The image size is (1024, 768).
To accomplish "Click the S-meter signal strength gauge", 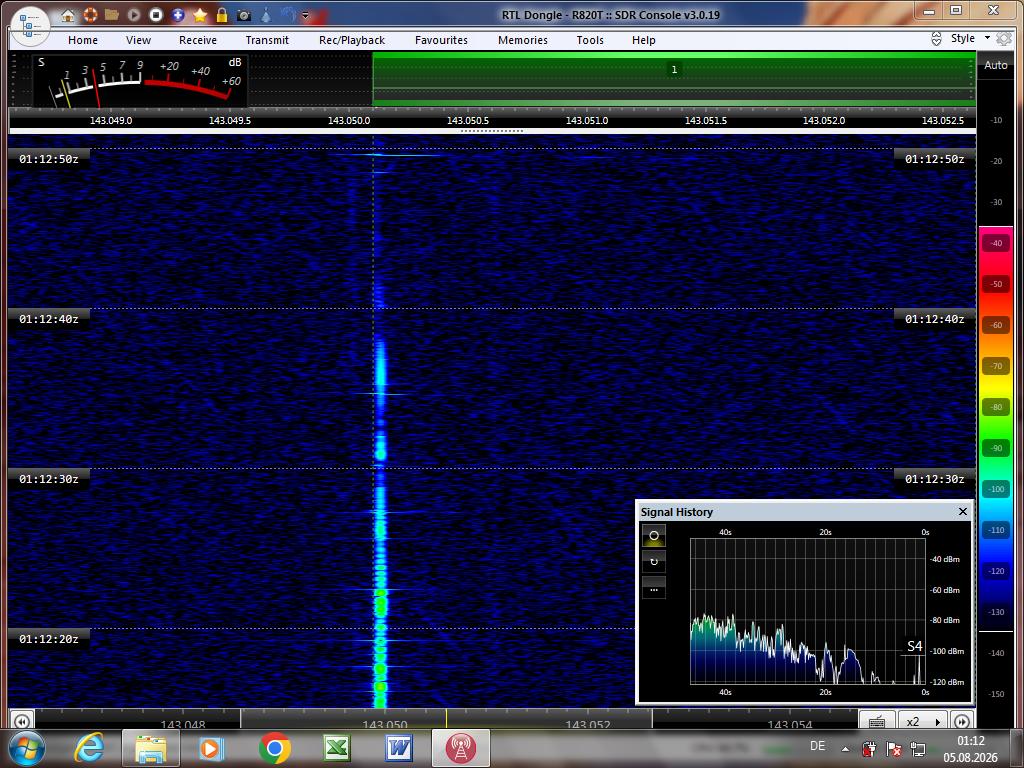I will point(140,81).
